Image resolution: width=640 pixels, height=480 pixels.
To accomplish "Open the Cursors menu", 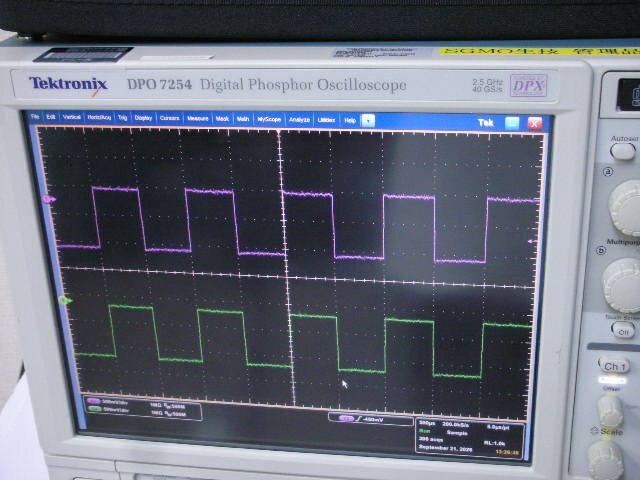I will point(169,118).
